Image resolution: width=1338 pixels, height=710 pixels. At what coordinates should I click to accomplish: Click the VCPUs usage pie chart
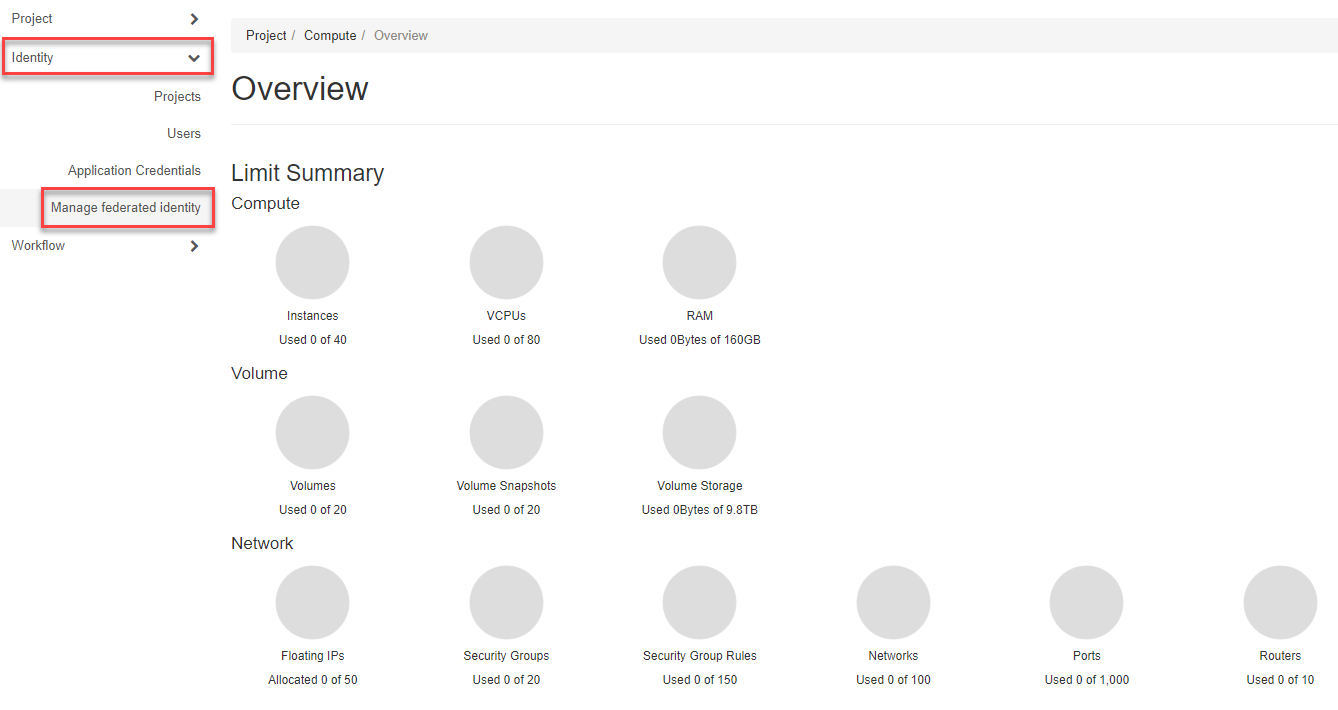click(x=506, y=263)
